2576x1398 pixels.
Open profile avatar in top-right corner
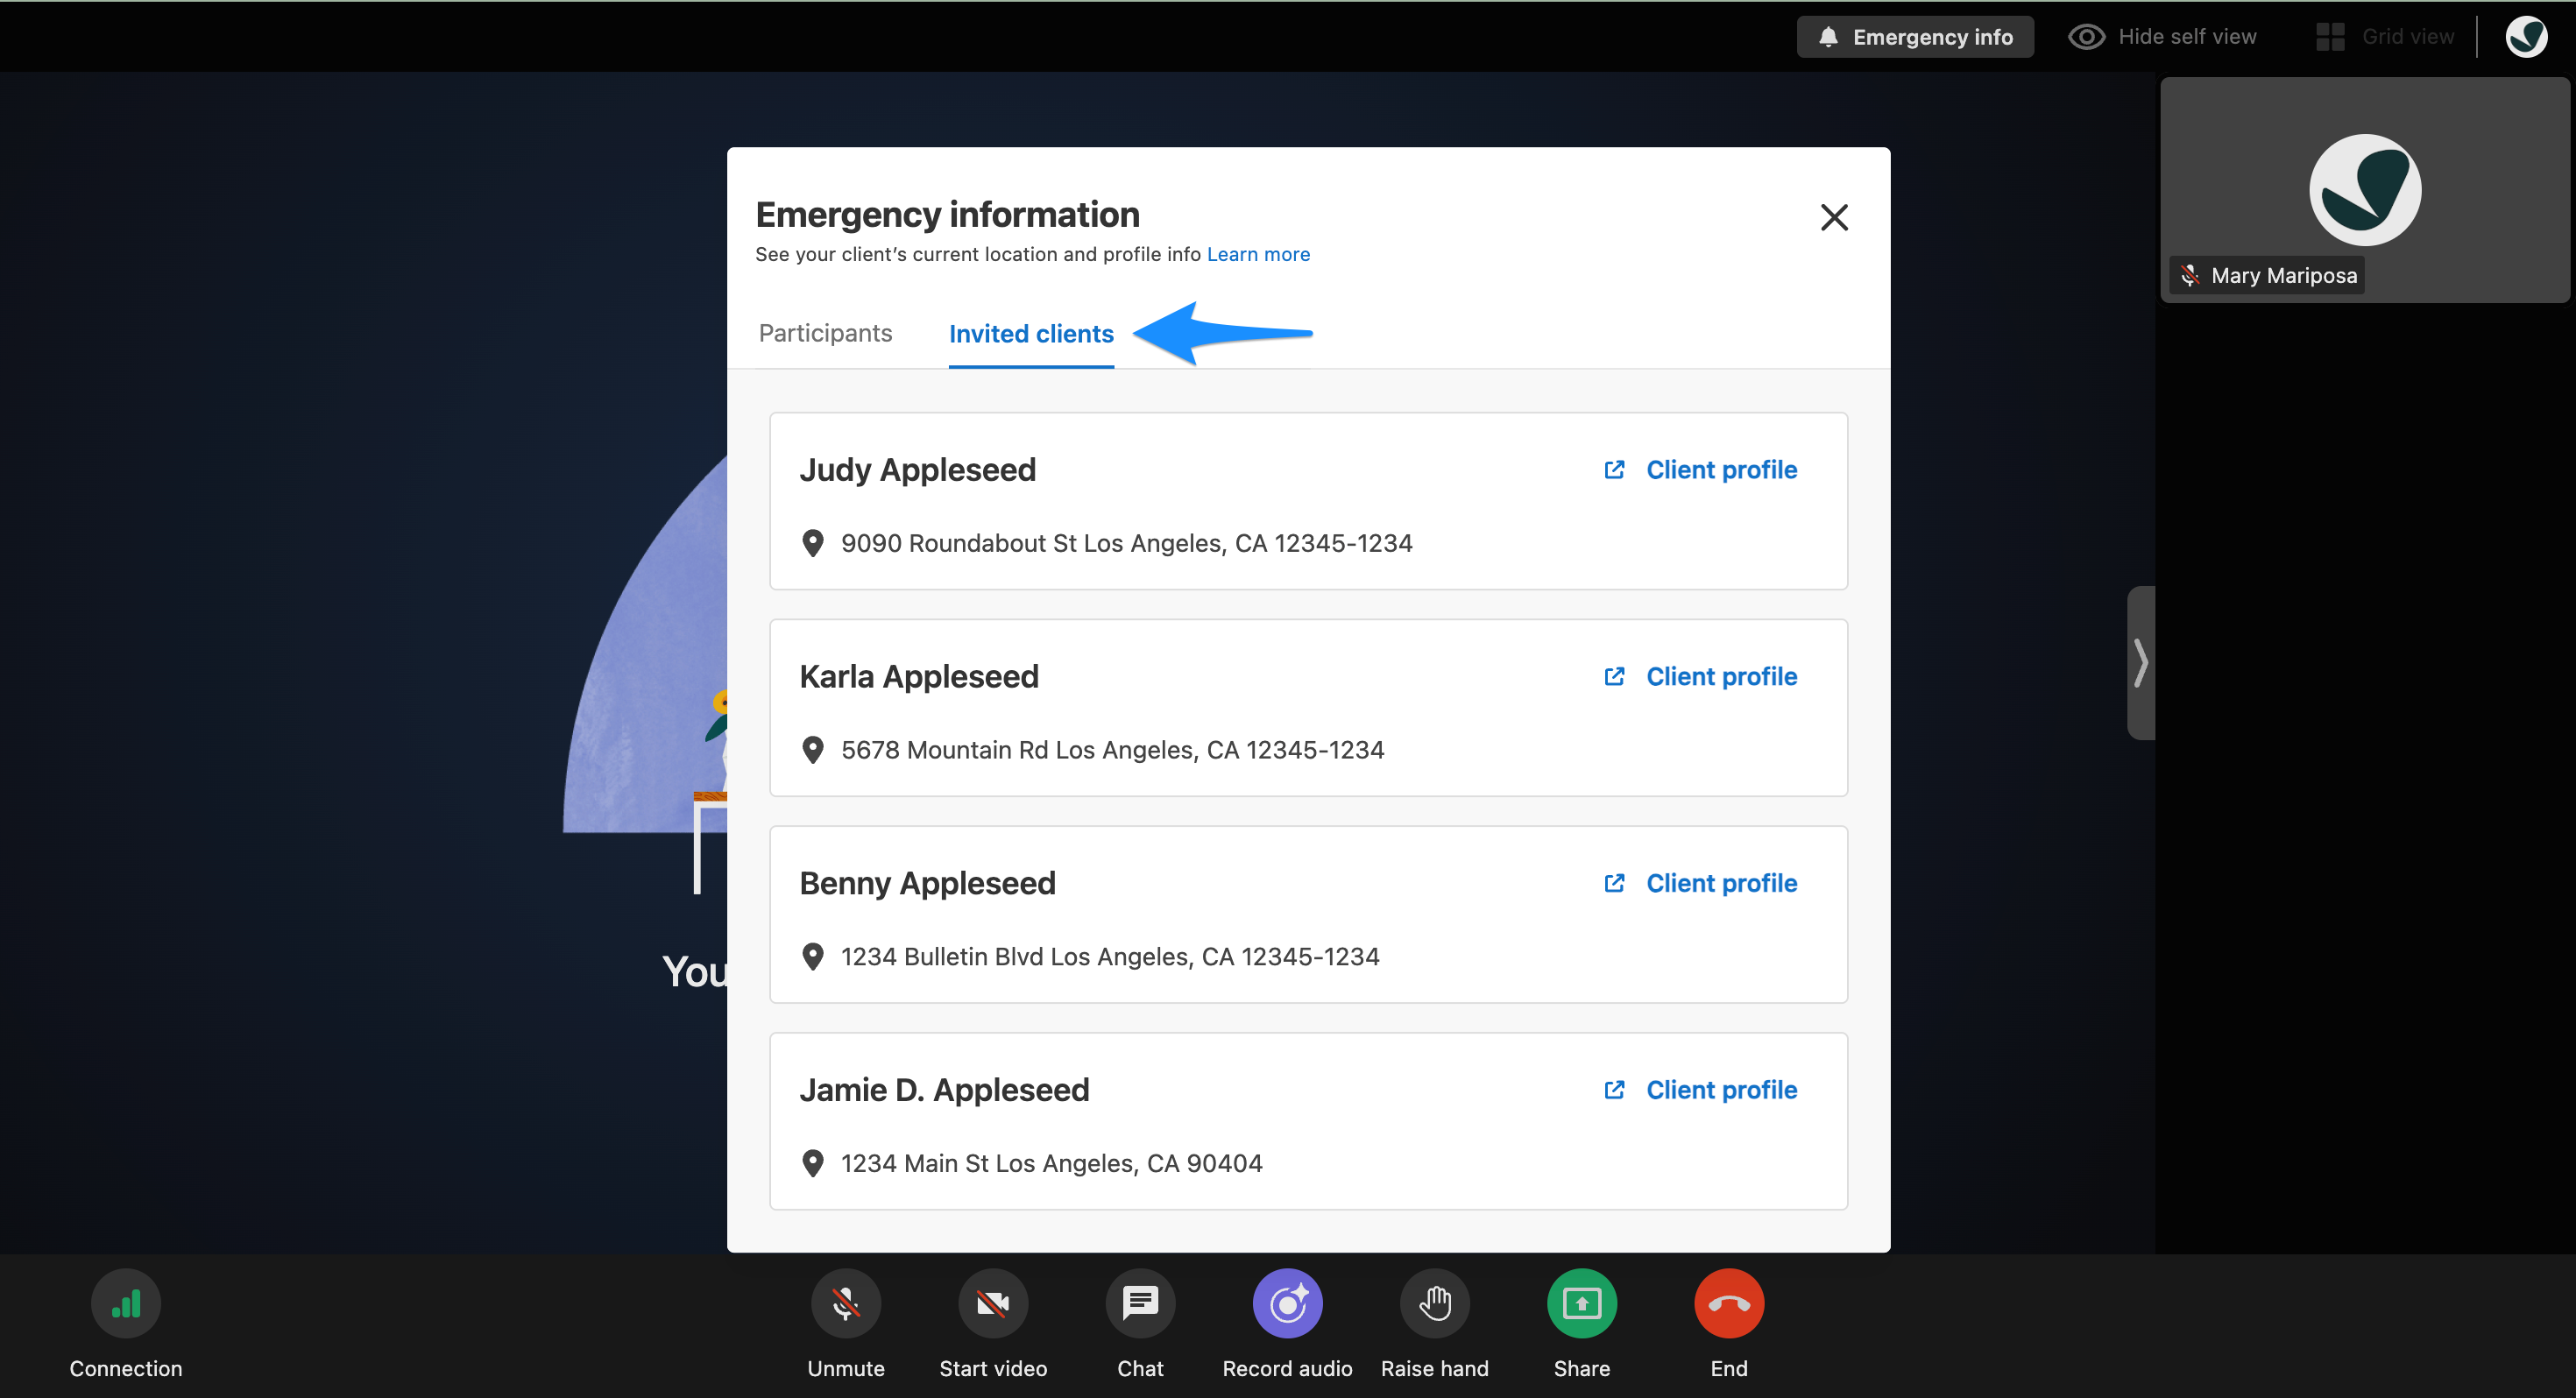2526,37
